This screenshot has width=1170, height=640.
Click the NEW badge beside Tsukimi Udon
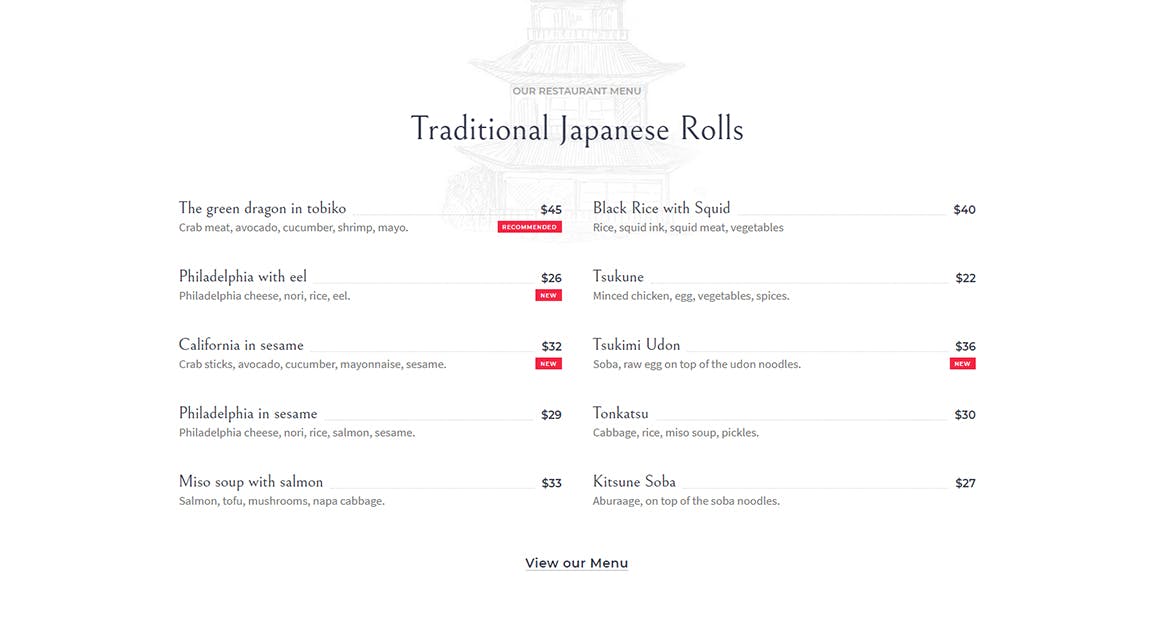coord(963,364)
